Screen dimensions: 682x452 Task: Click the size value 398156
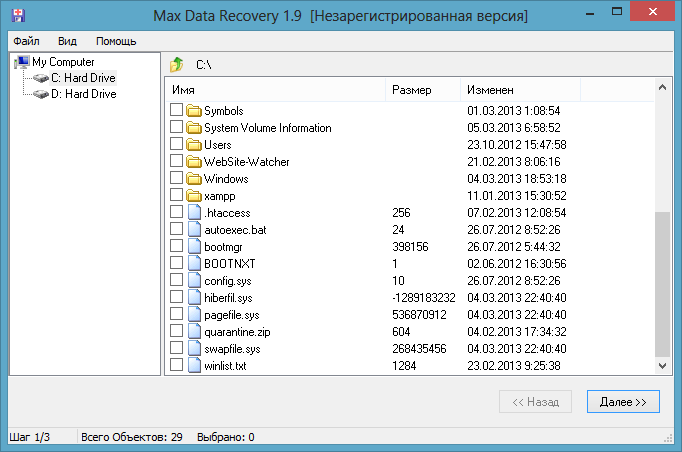pos(410,247)
